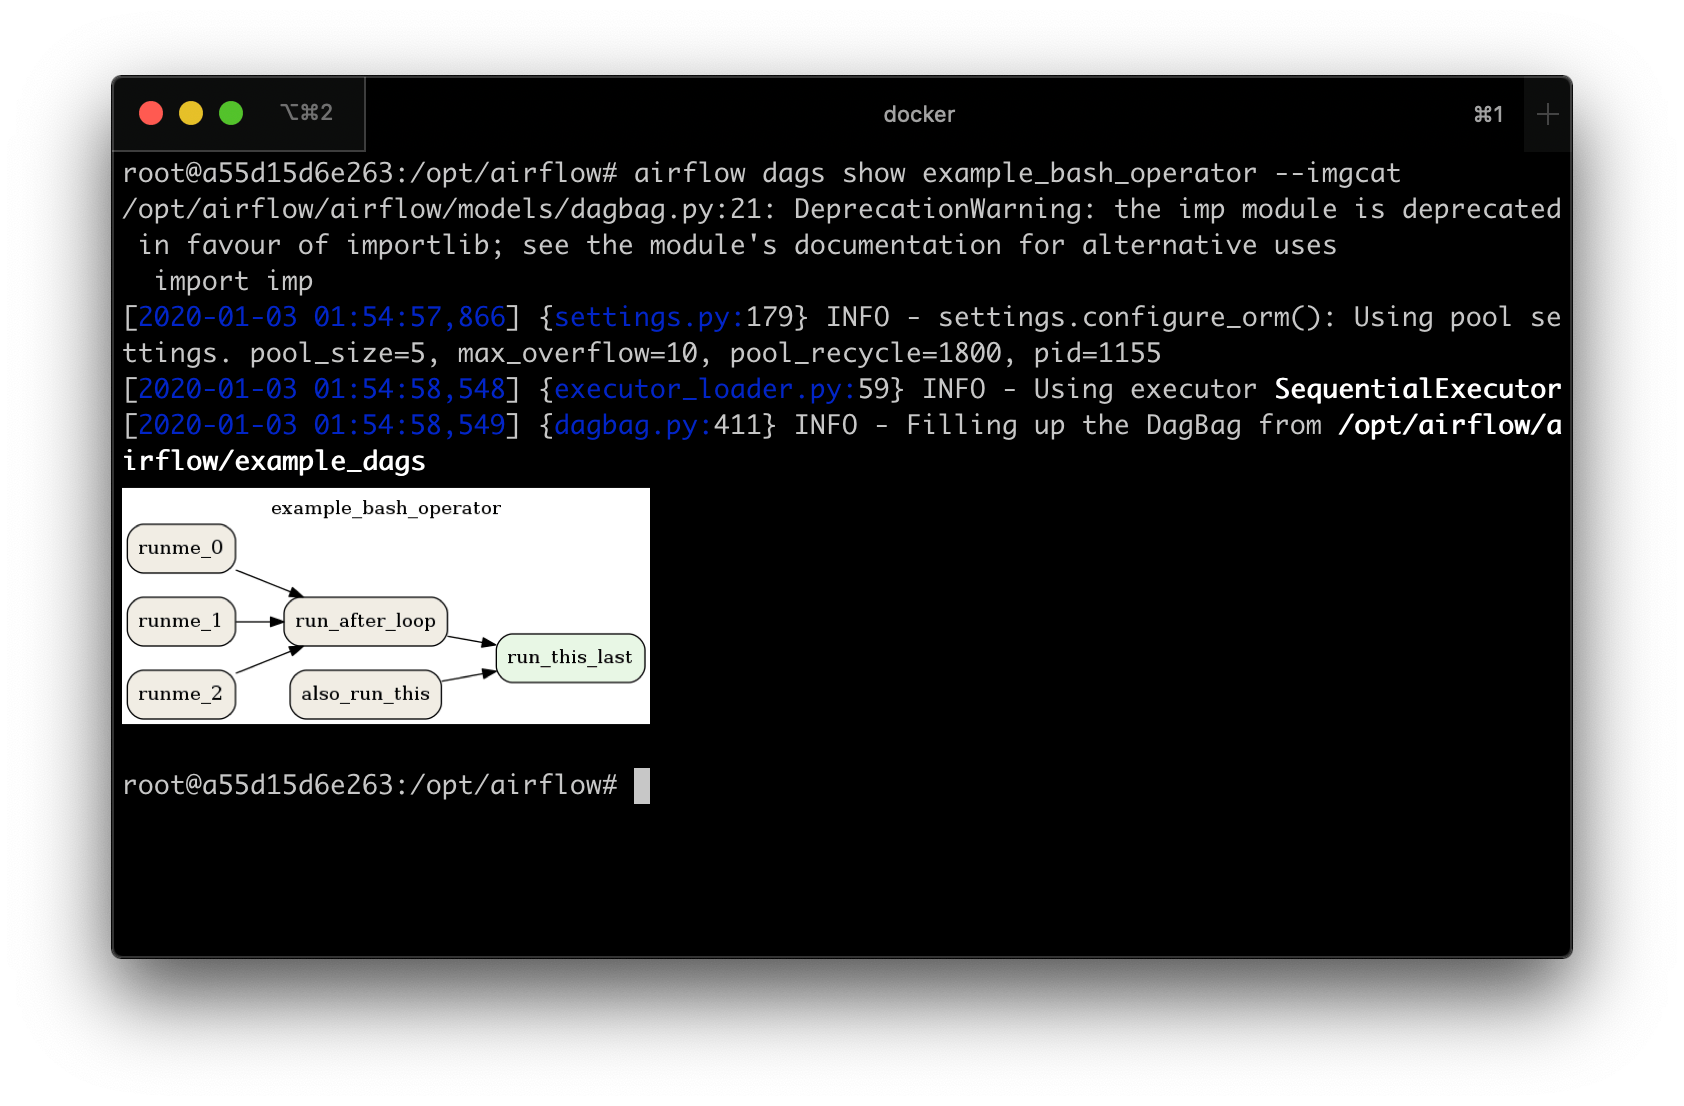The height and width of the screenshot is (1106, 1684).
Task: Select the docker tab title
Action: 919,114
